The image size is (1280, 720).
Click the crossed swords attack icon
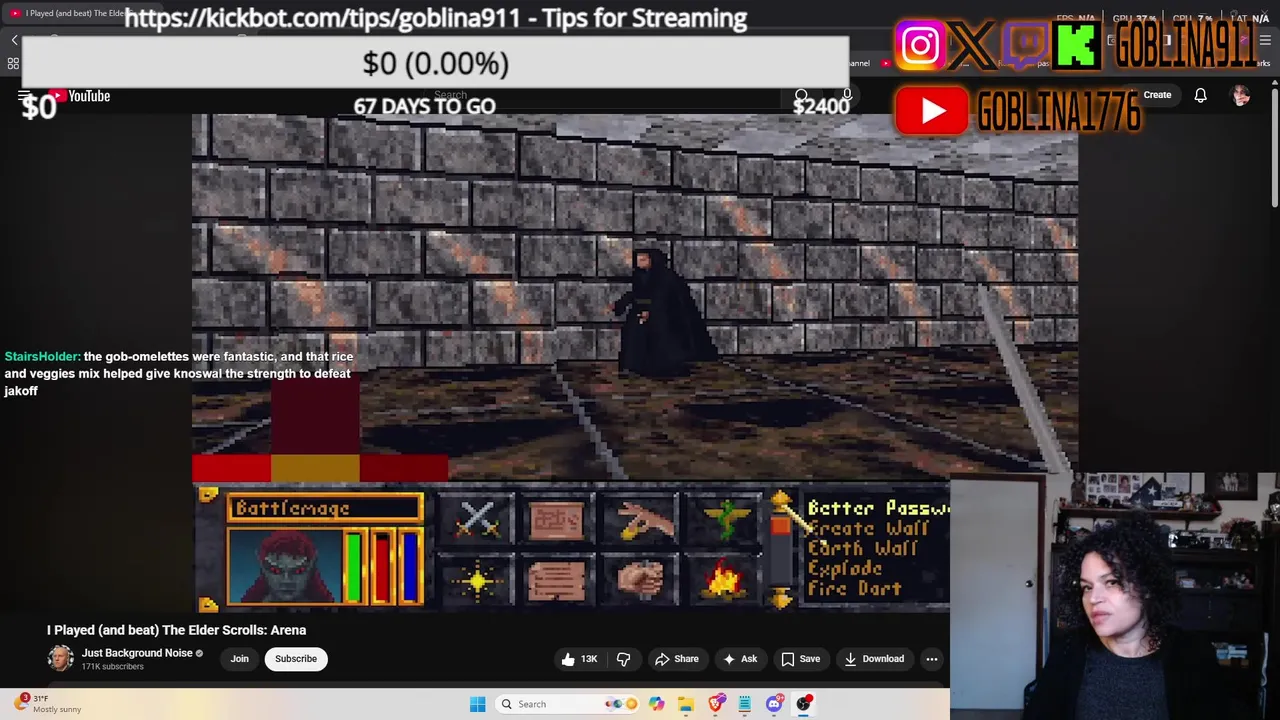476,520
